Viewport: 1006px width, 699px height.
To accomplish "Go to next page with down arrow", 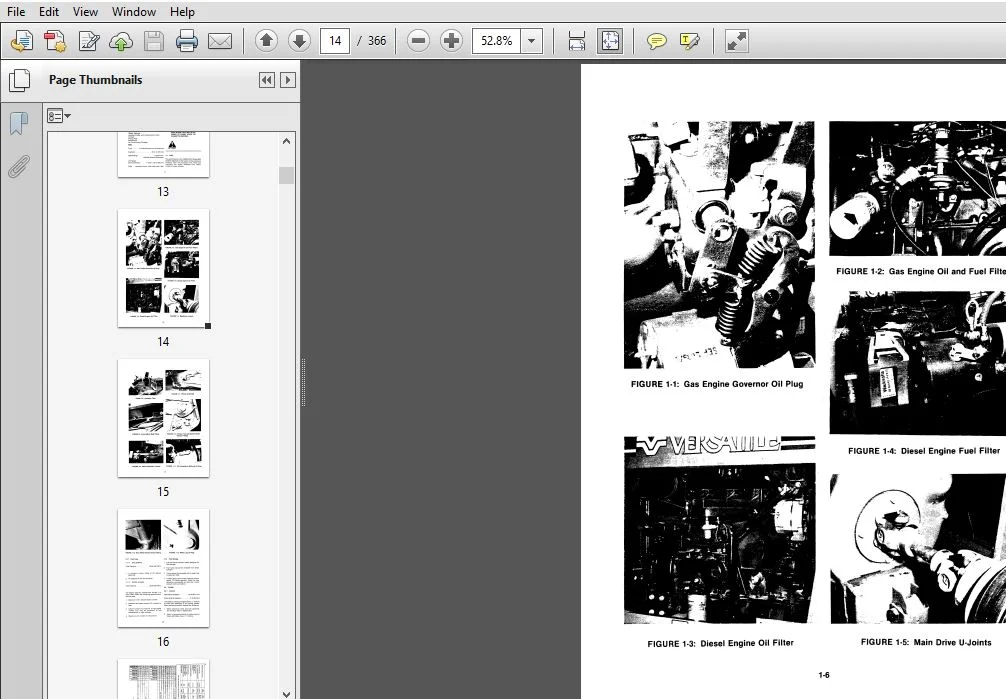I will click(x=299, y=41).
